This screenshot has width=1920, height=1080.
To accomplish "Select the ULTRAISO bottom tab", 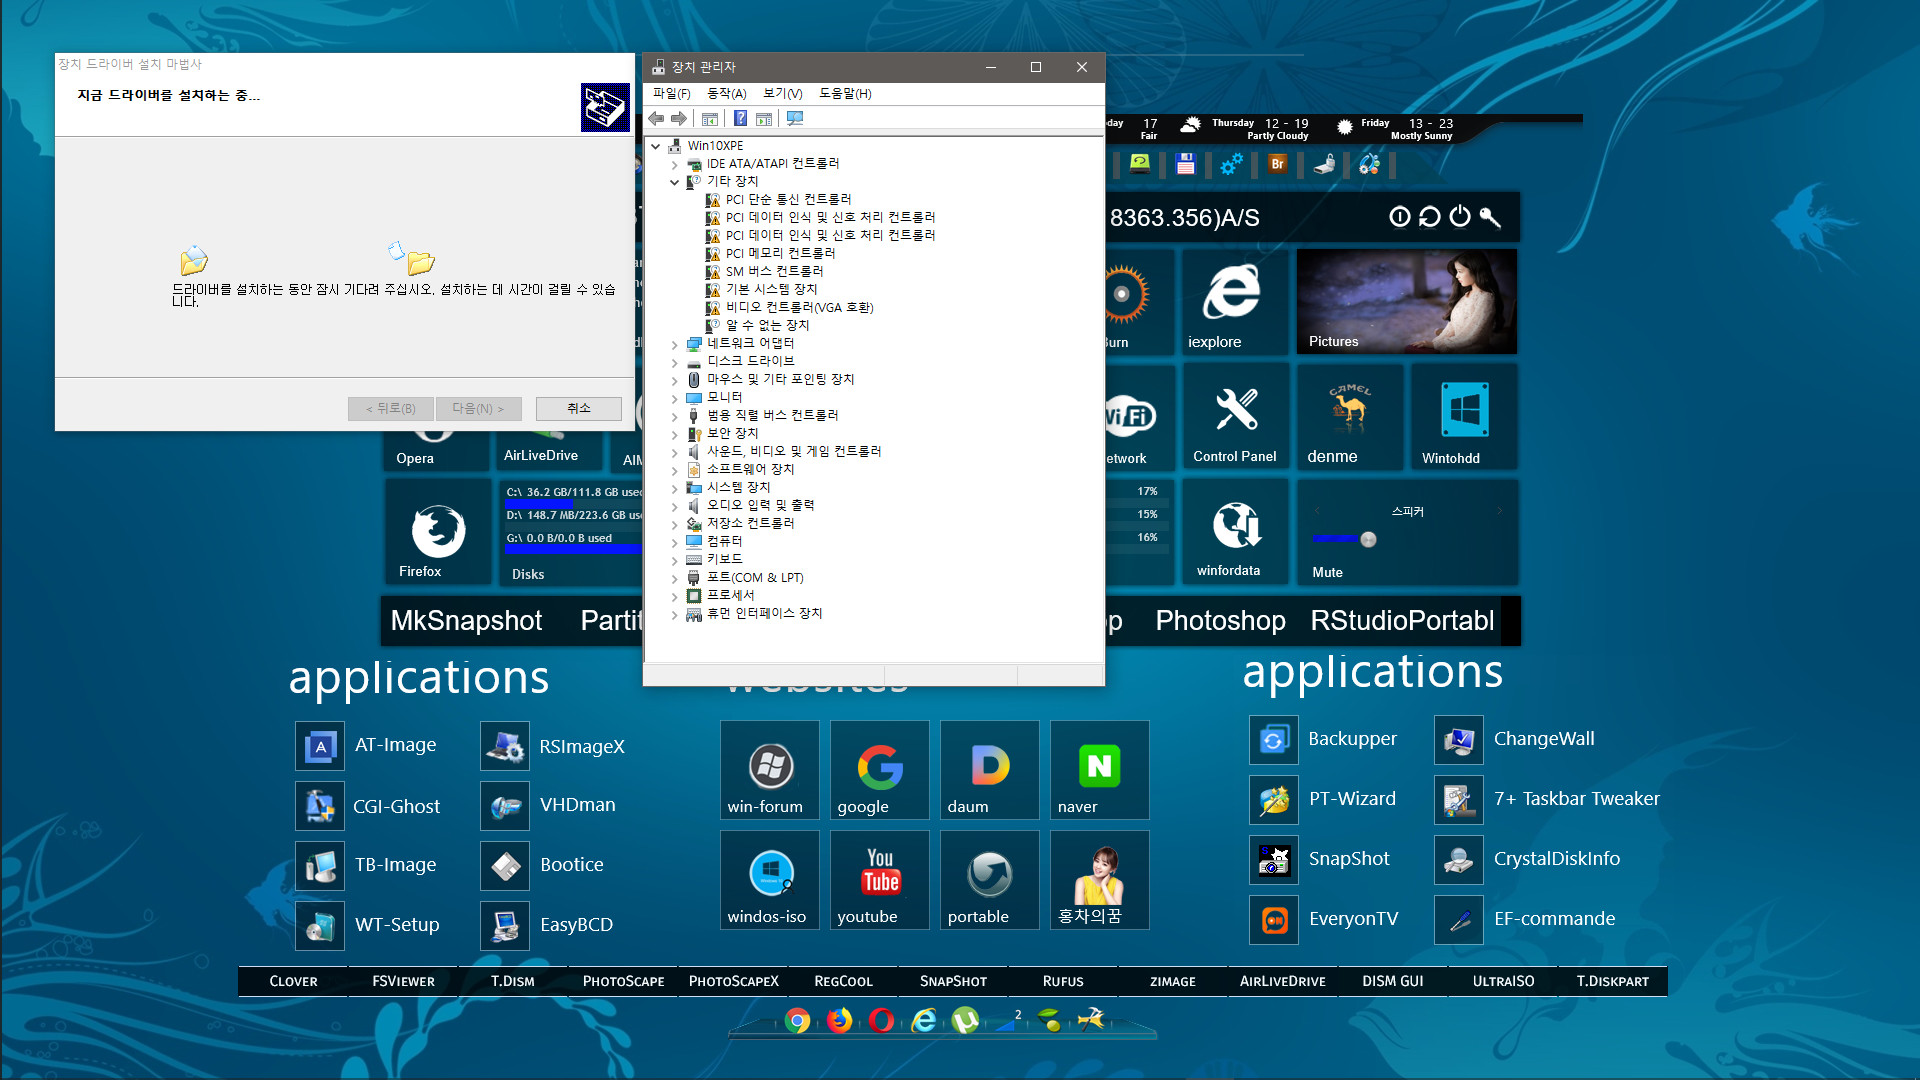I will [1503, 982].
